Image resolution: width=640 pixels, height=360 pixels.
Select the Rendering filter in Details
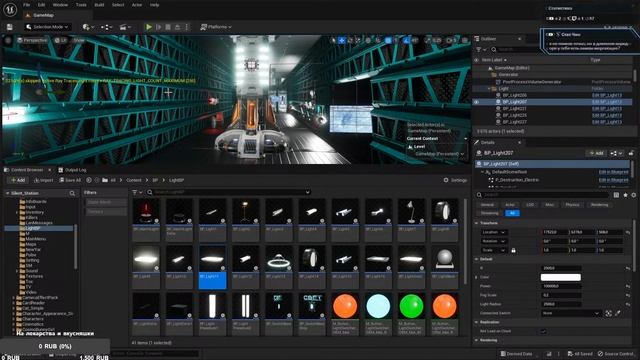(x=599, y=204)
